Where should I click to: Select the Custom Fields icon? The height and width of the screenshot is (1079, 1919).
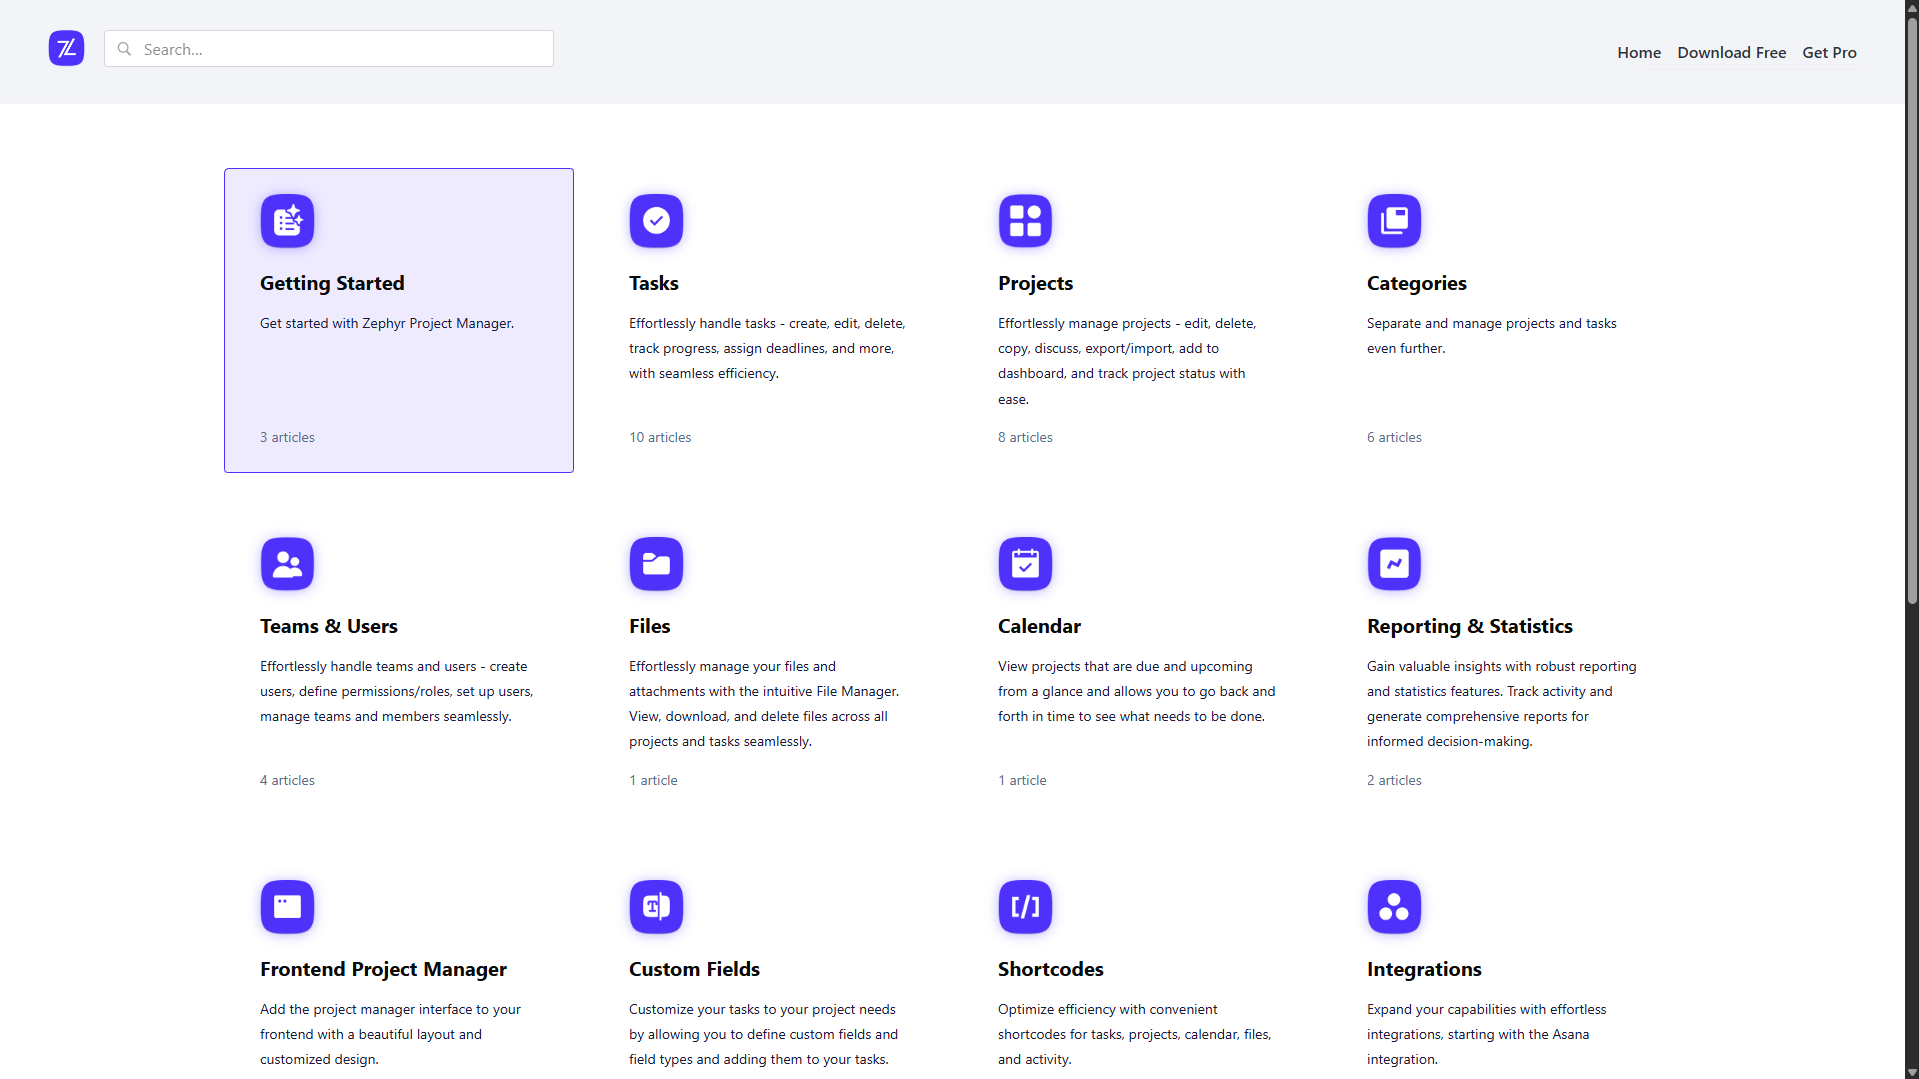pyautogui.click(x=656, y=907)
